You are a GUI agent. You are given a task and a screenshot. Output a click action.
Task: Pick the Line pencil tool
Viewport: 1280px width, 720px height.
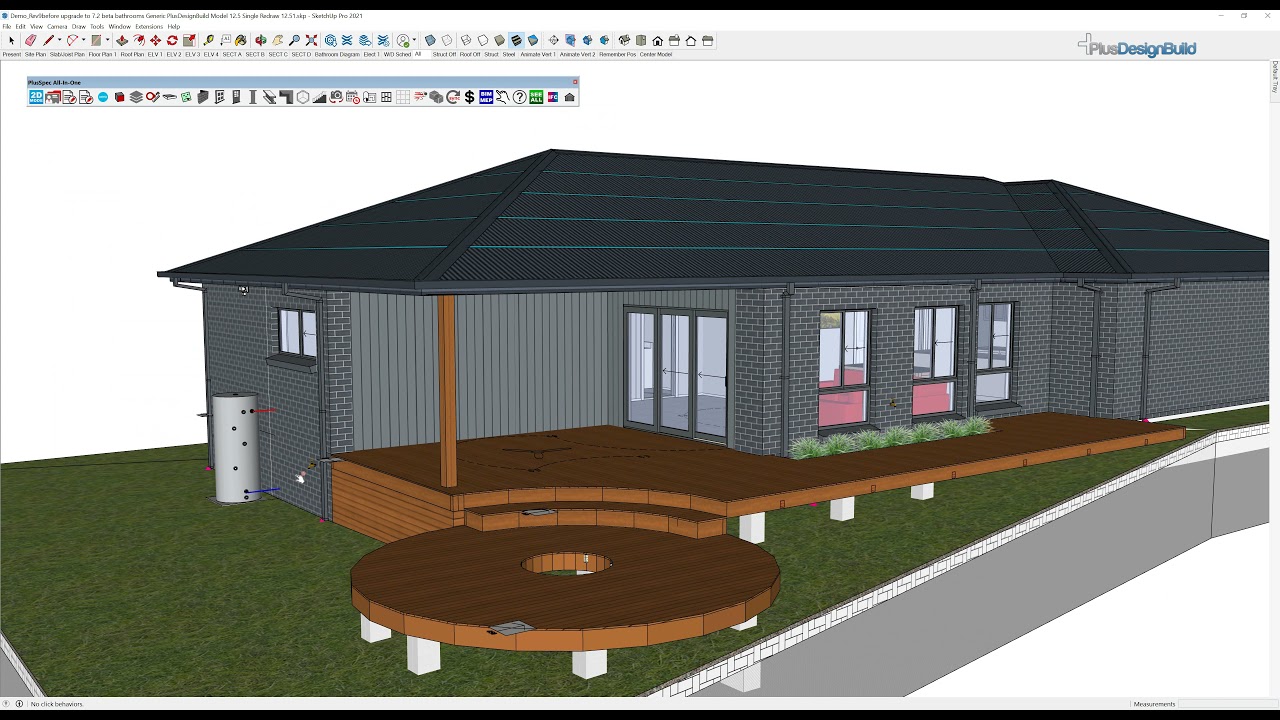click(x=48, y=41)
